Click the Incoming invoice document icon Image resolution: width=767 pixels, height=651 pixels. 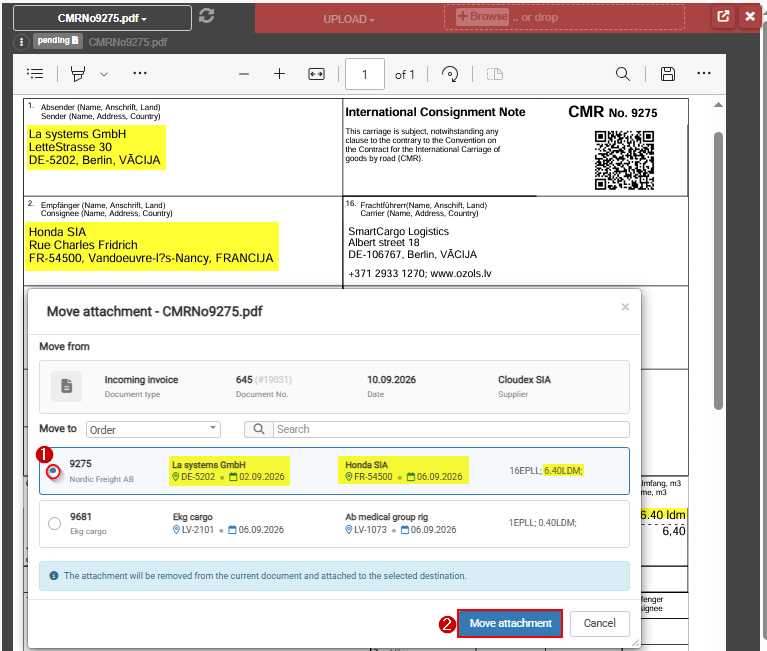pos(67,386)
